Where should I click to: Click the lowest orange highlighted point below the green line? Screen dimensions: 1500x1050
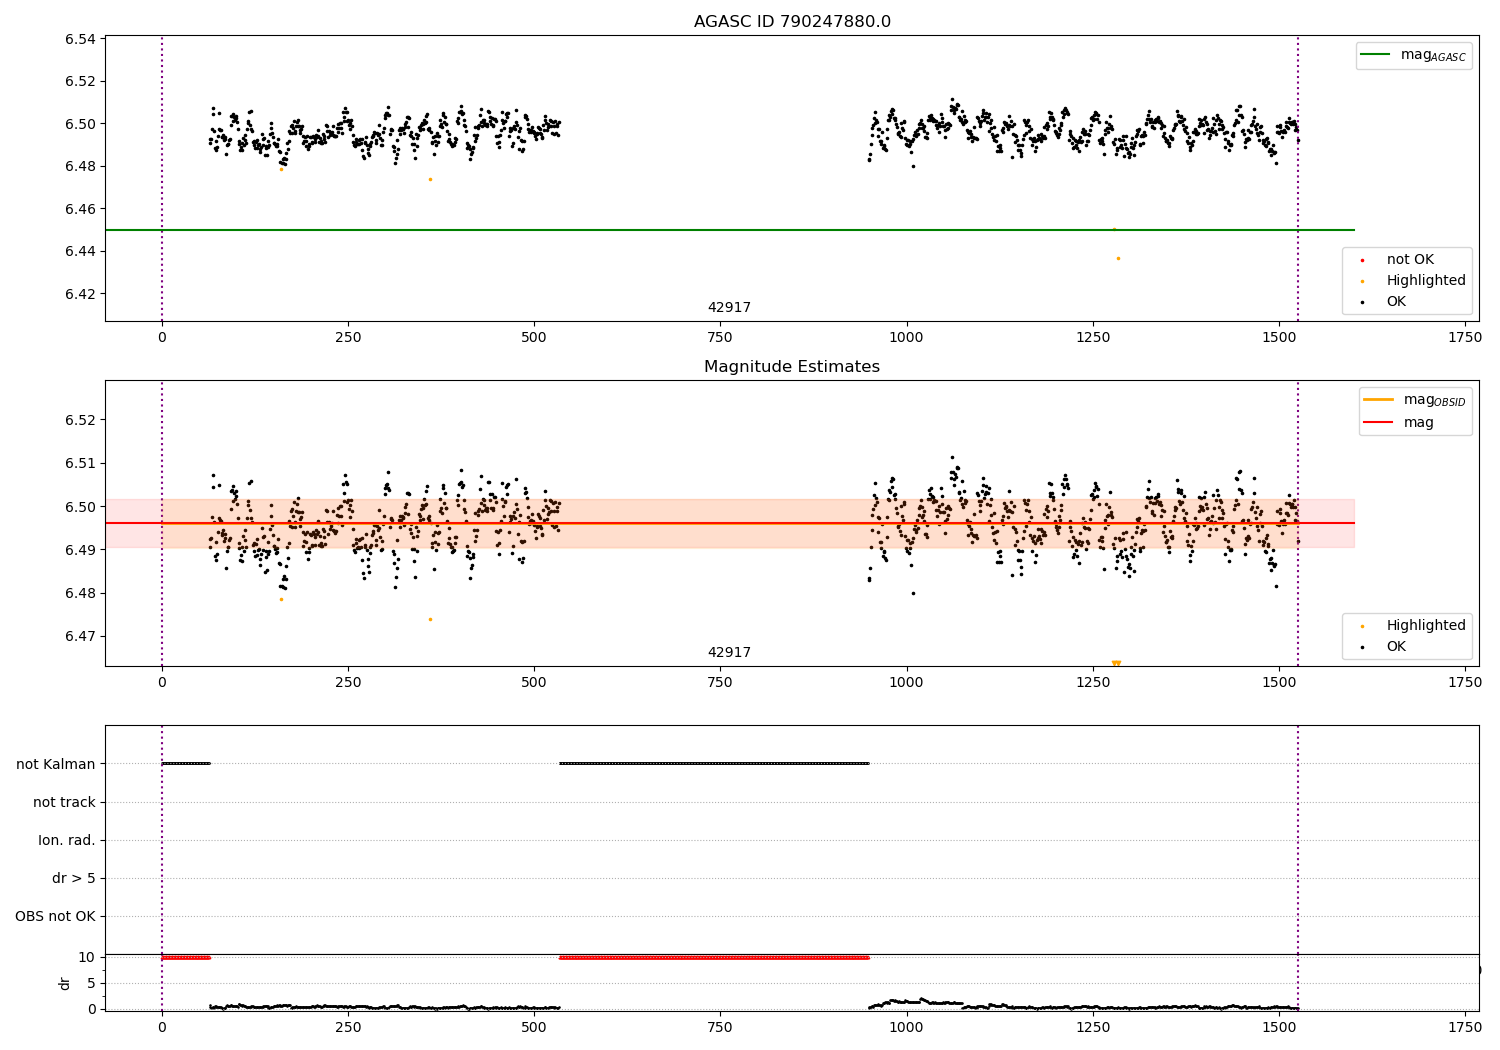pyautogui.click(x=1118, y=259)
